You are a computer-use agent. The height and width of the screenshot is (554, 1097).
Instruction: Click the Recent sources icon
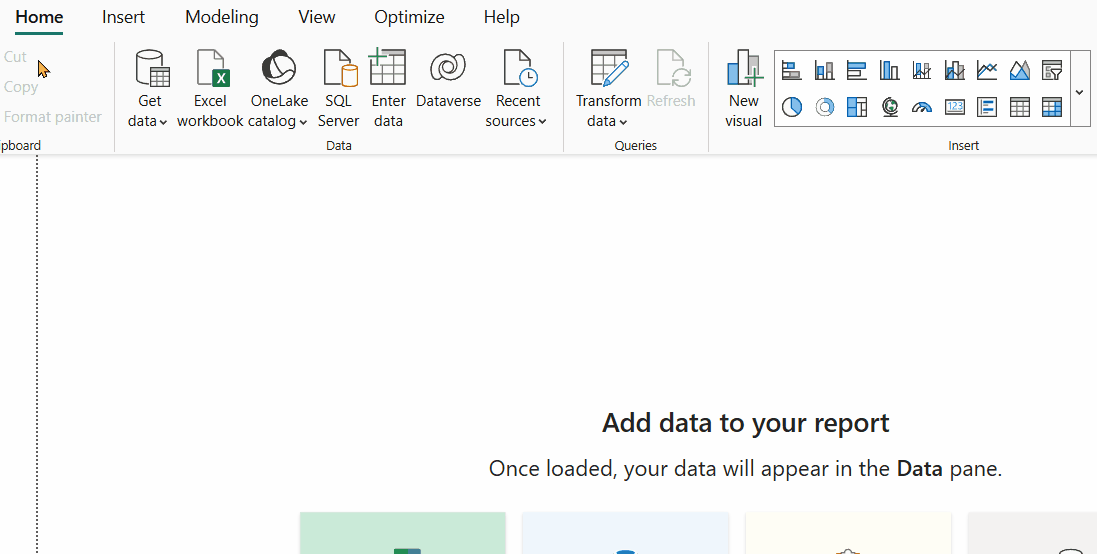coord(520,68)
